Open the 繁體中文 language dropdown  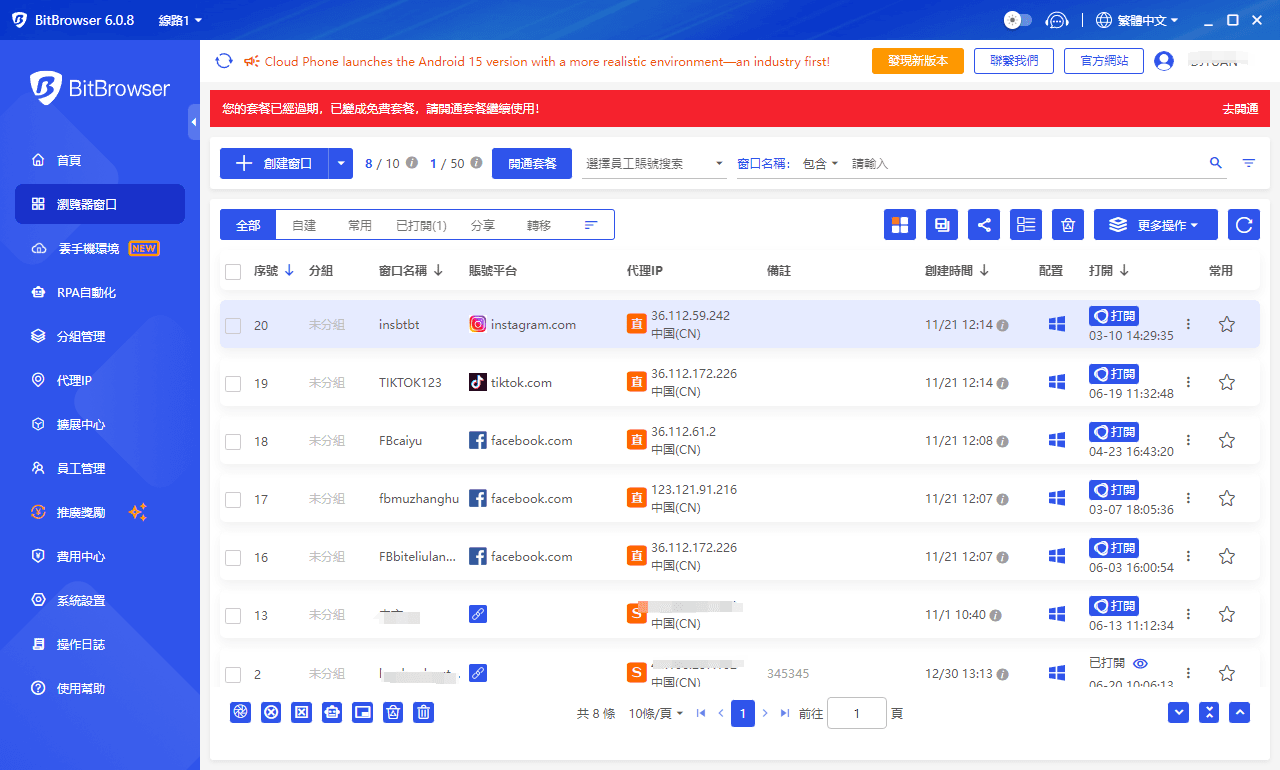(1137, 20)
